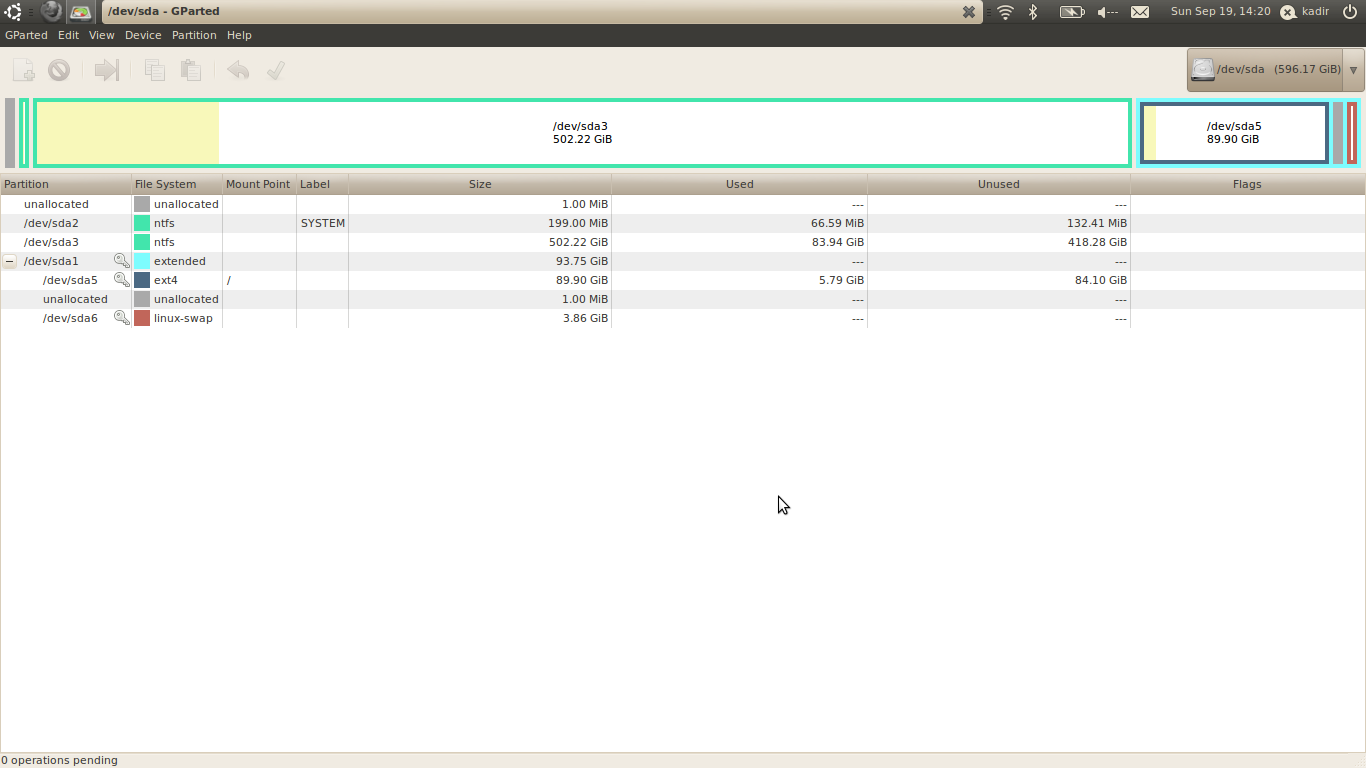
Task: Click the Paste partition toolbar icon
Action: coord(190,70)
